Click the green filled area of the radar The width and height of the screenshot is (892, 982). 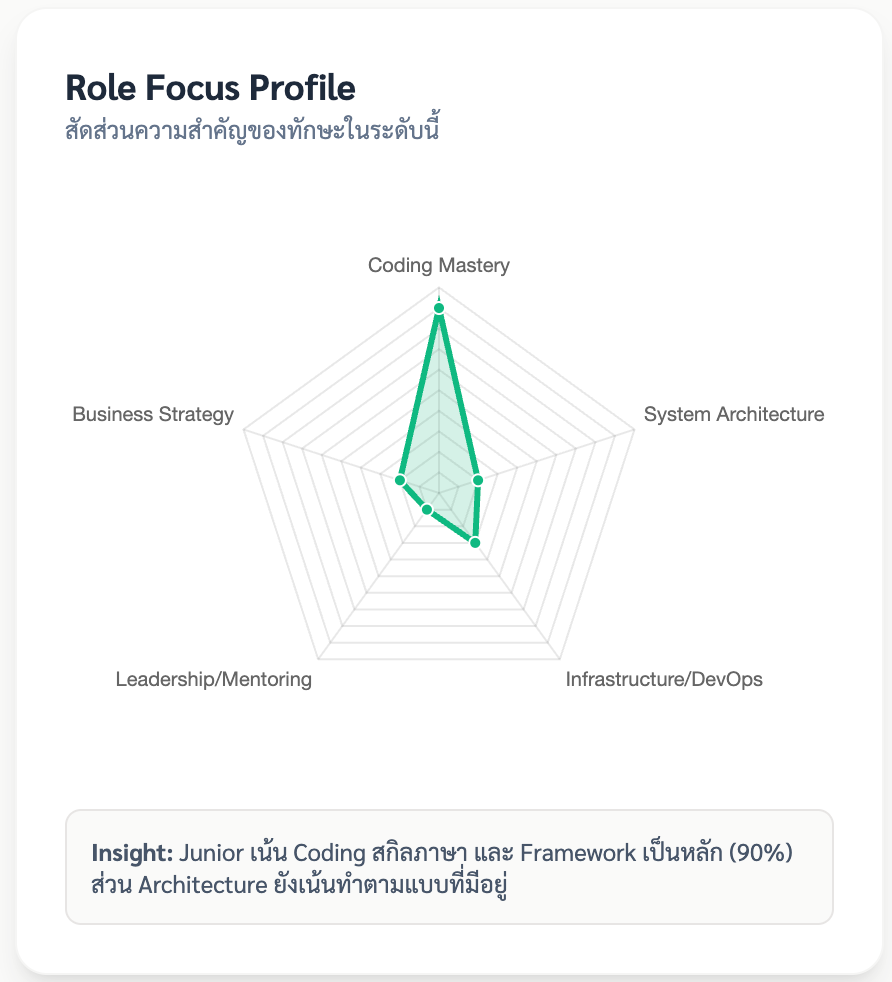439,440
